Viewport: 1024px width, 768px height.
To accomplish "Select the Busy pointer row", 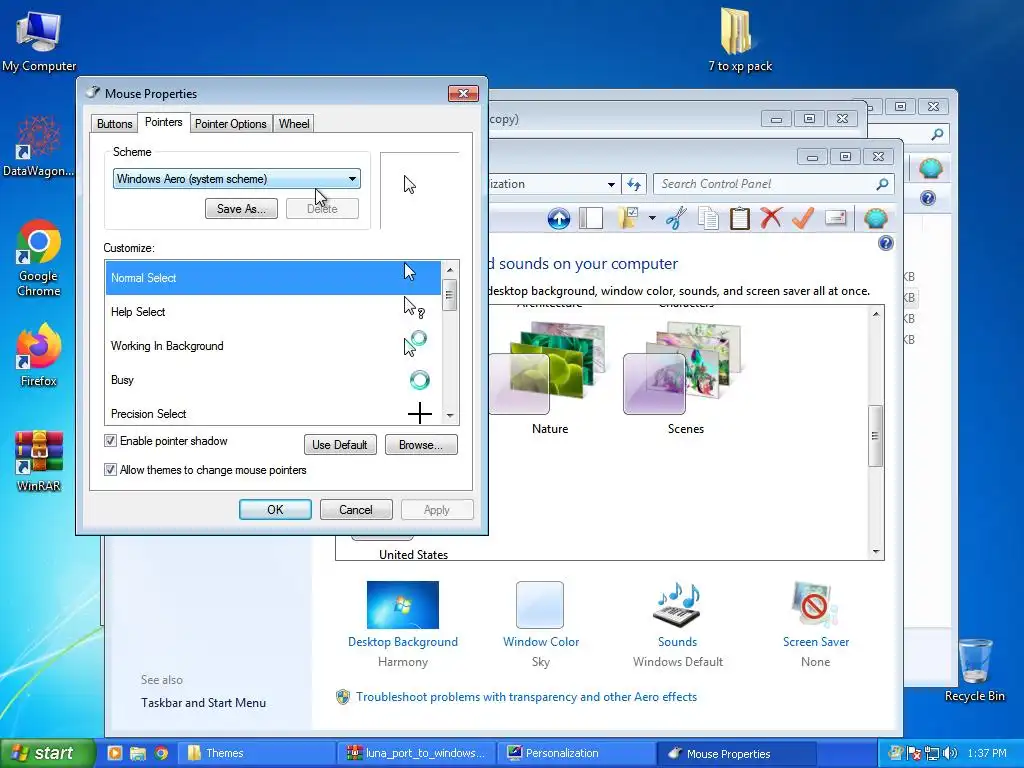I will pos(273,379).
